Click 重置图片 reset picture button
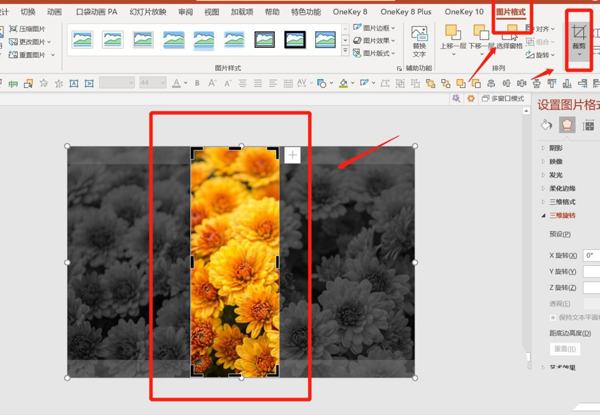 pyautogui.click(x=32, y=55)
